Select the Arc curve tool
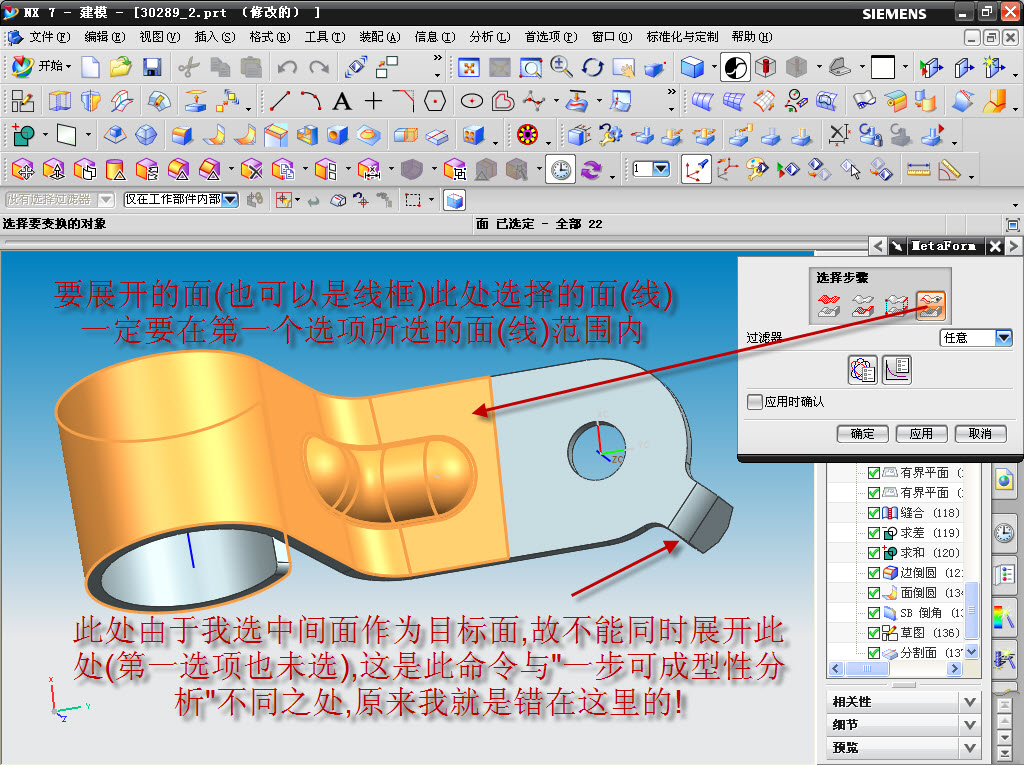1024x766 pixels. pos(311,101)
